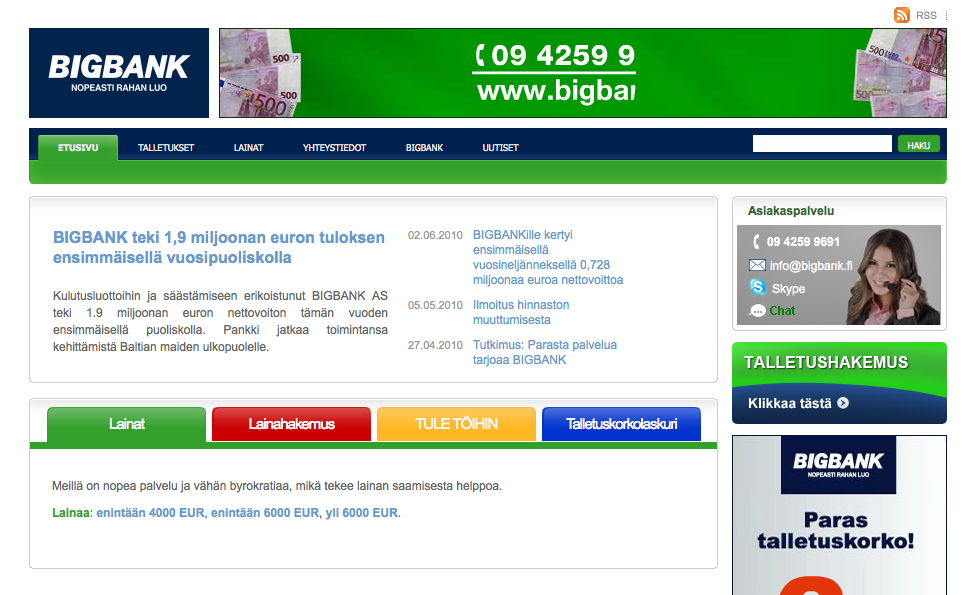Select the yellow TULE TÖIHIN tab
This screenshot has height=595, width=976.
click(x=456, y=424)
